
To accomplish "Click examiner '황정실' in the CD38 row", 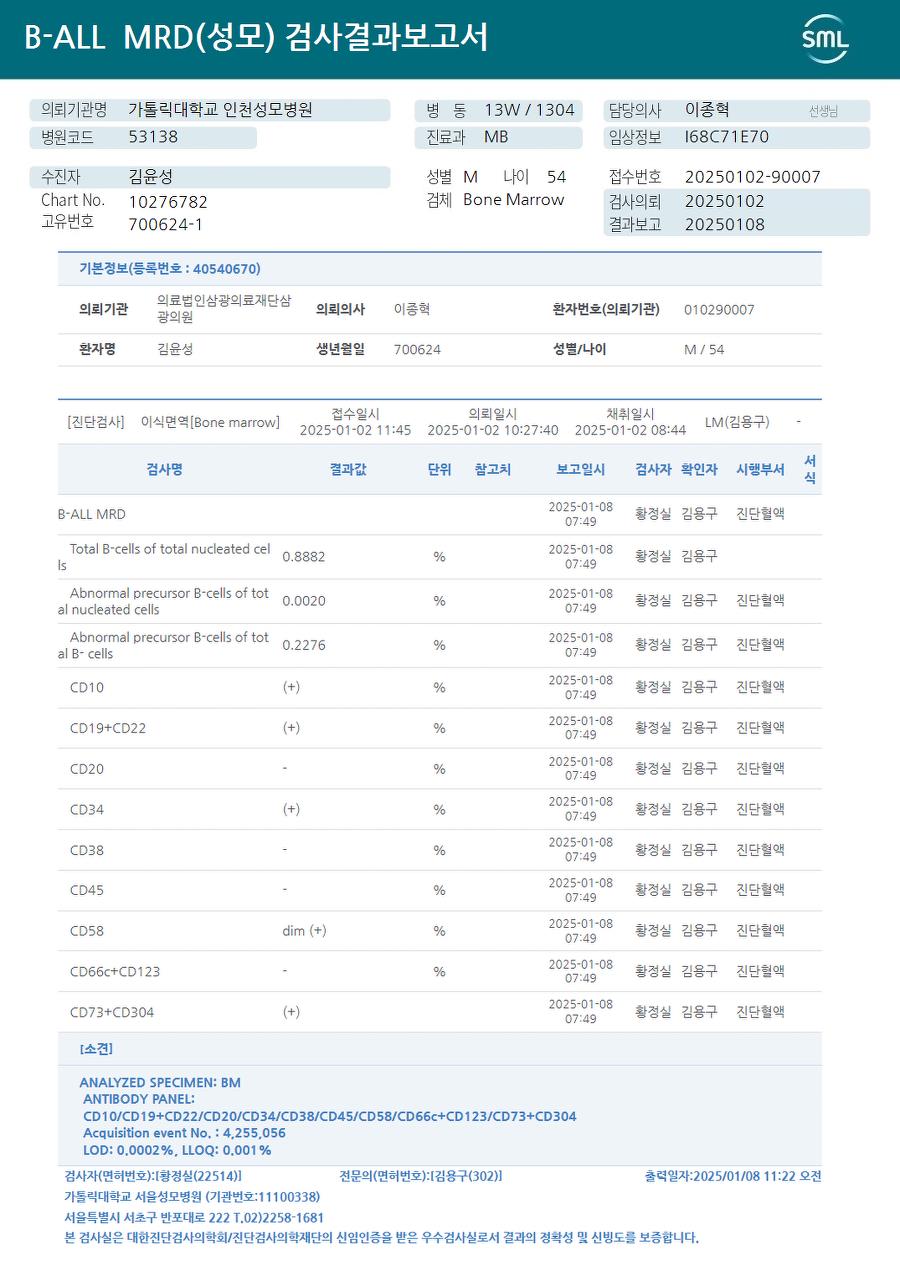I will (x=653, y=850).
